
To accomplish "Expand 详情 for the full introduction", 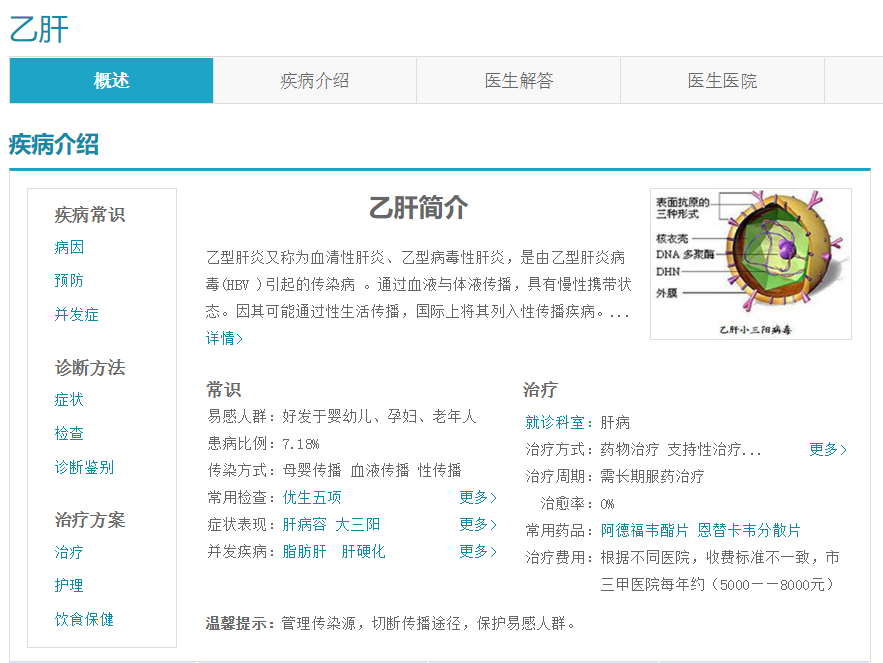I will (x=222, y=338).
